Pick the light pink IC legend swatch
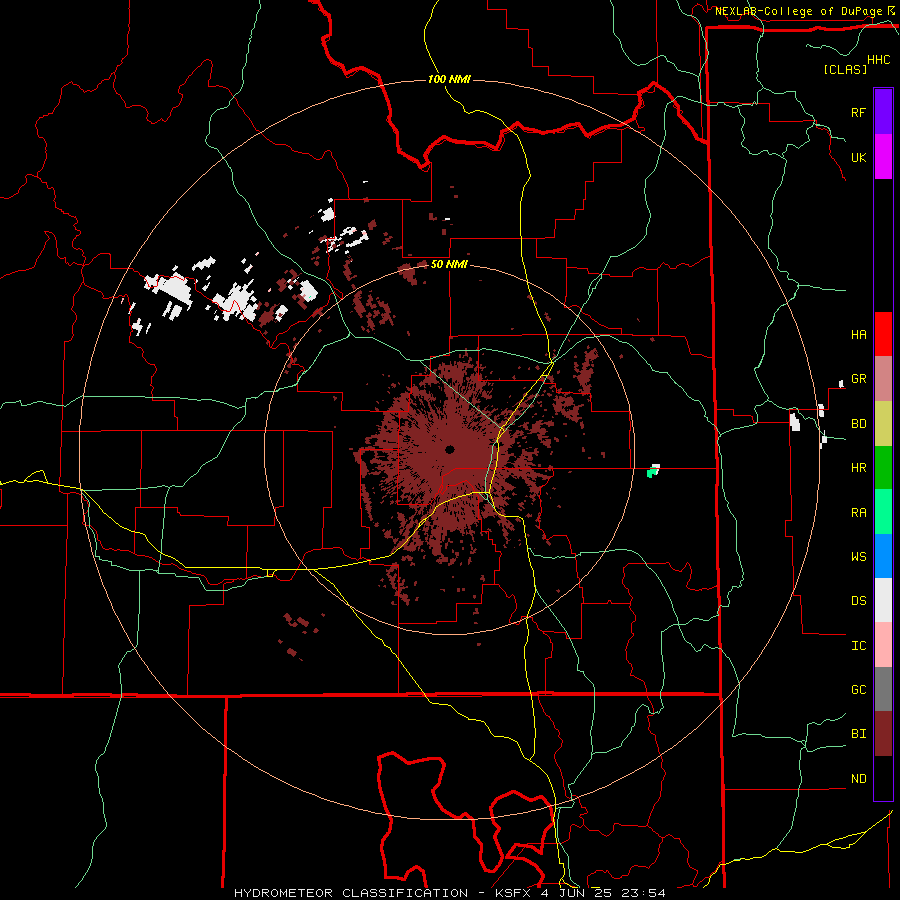The width and height of the screenshot is (900, 900). pos(883,645)
